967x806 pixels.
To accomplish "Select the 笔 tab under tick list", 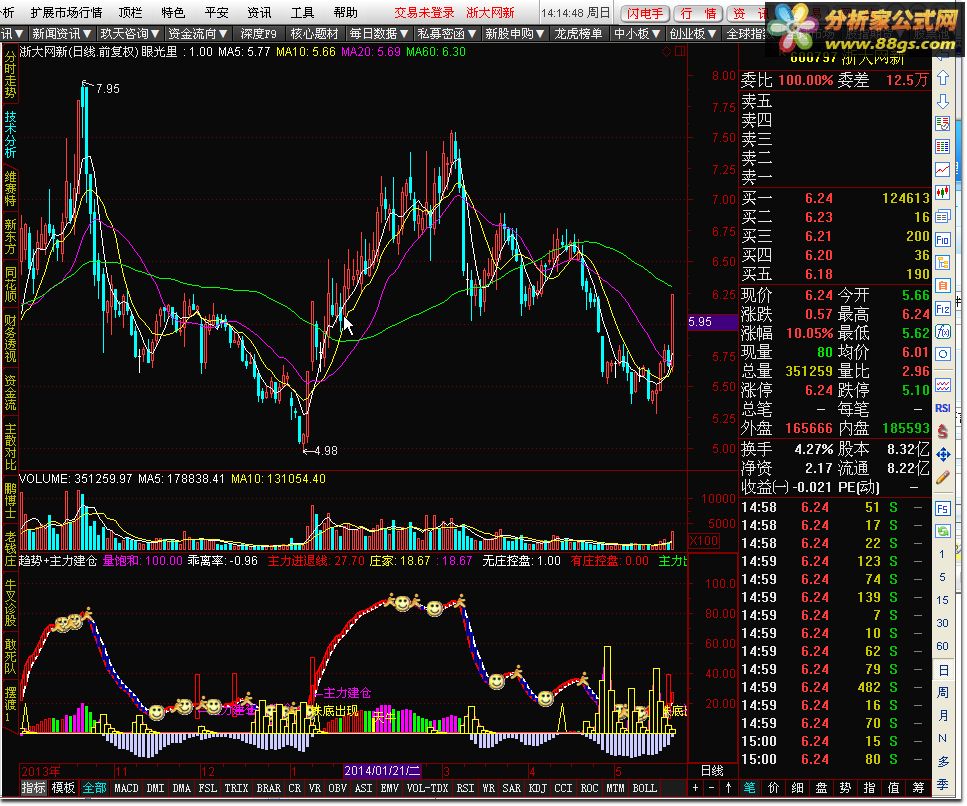I will 749,787.
